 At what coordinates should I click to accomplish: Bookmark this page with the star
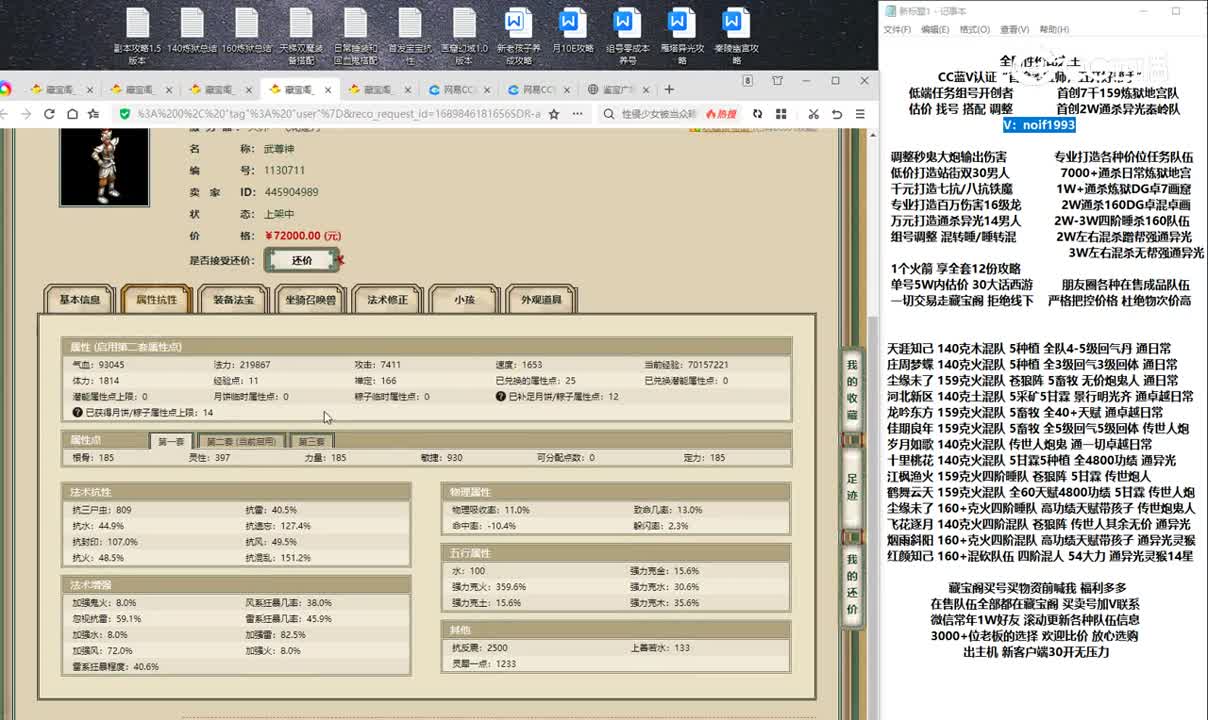(x=554, y=114)
